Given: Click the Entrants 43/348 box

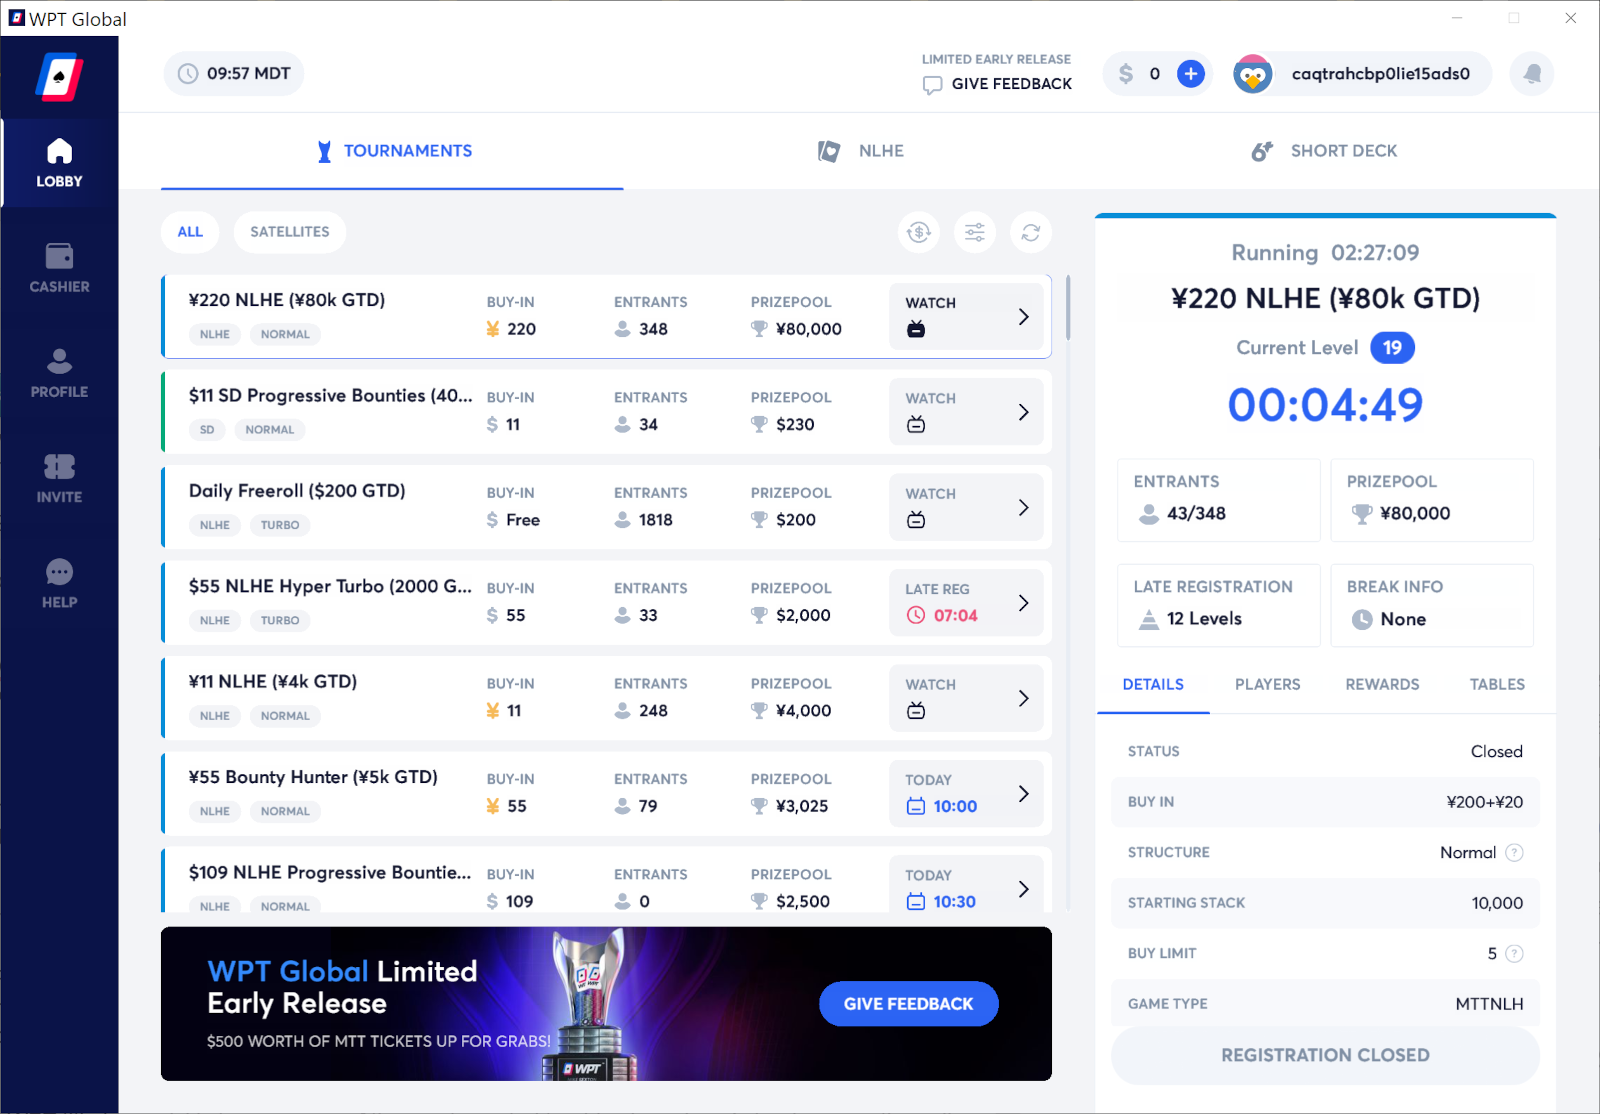Looking at the screenshot, I should click(1218, 500).
